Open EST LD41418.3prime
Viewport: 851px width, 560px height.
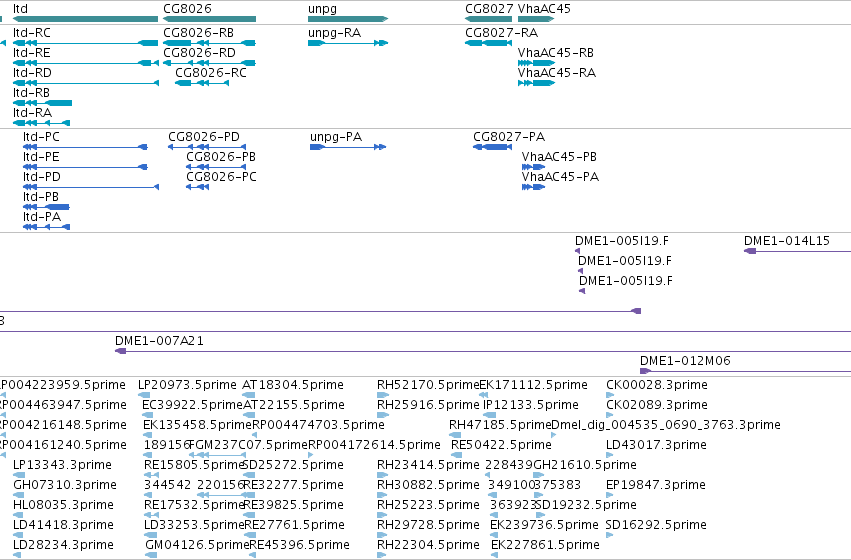tap(63, 525)
